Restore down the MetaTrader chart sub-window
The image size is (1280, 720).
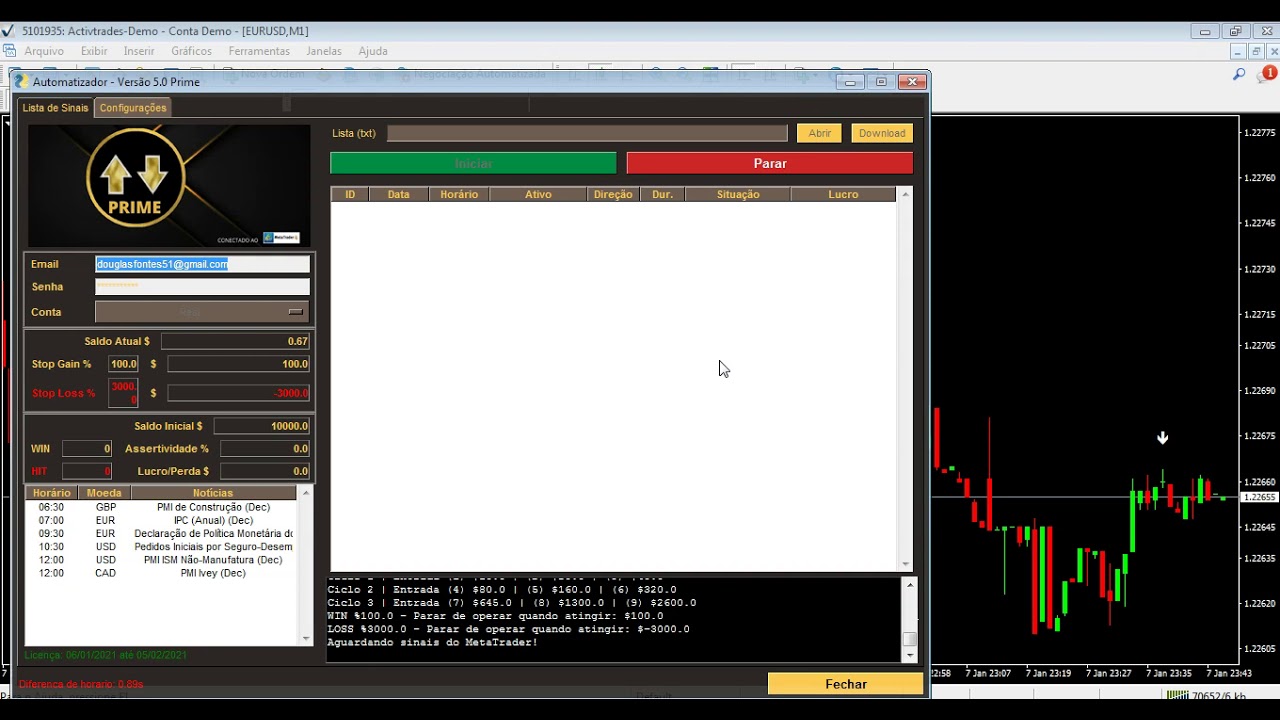tap(1256, 51)
